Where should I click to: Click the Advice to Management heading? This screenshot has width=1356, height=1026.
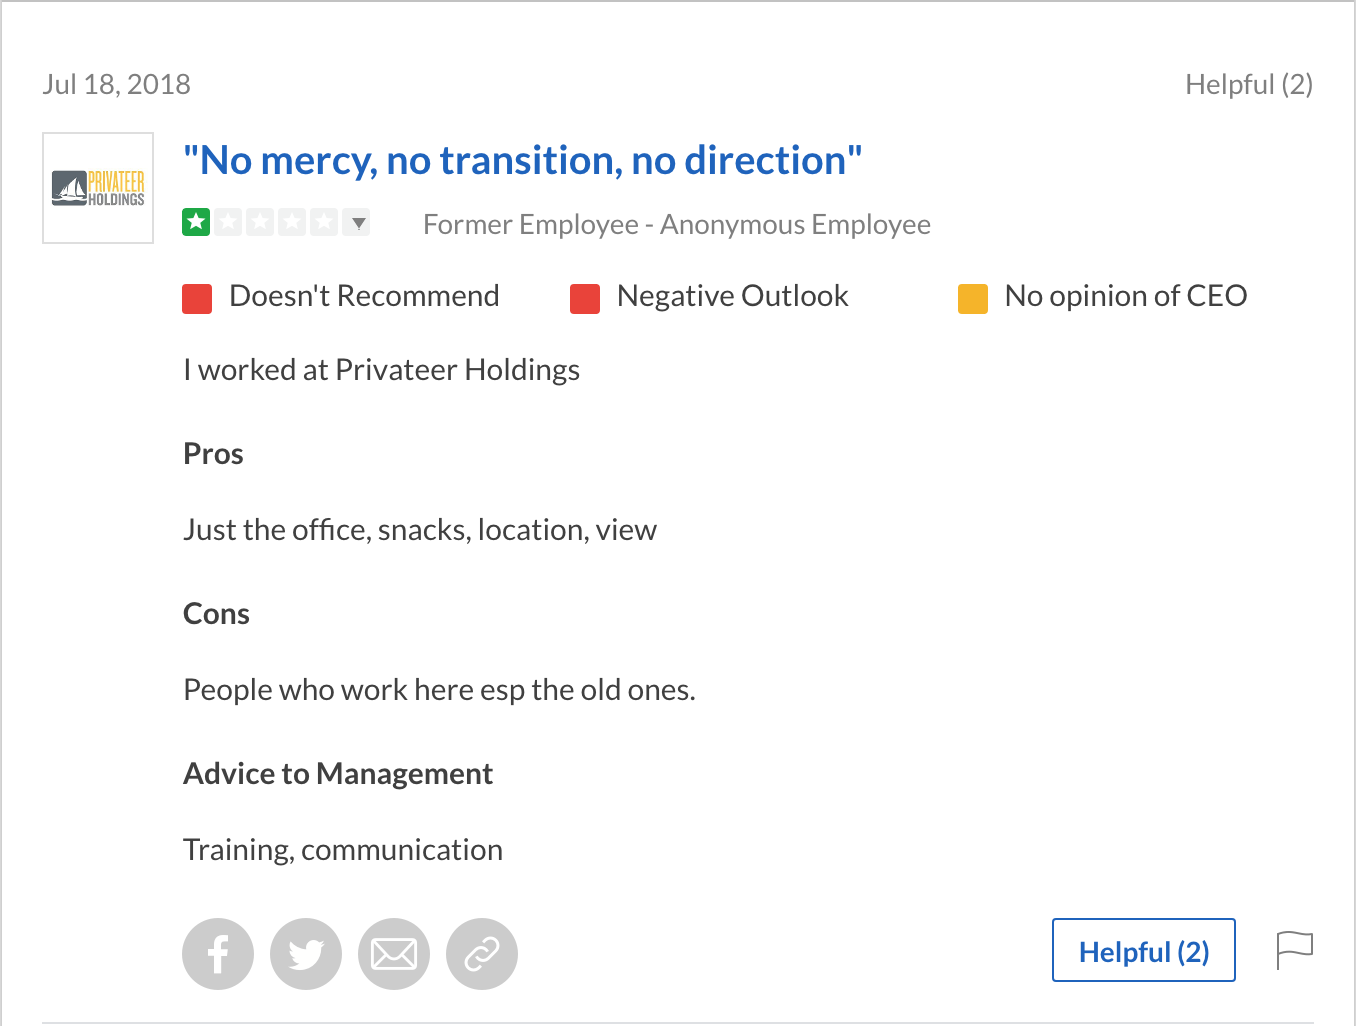(338, 774)
